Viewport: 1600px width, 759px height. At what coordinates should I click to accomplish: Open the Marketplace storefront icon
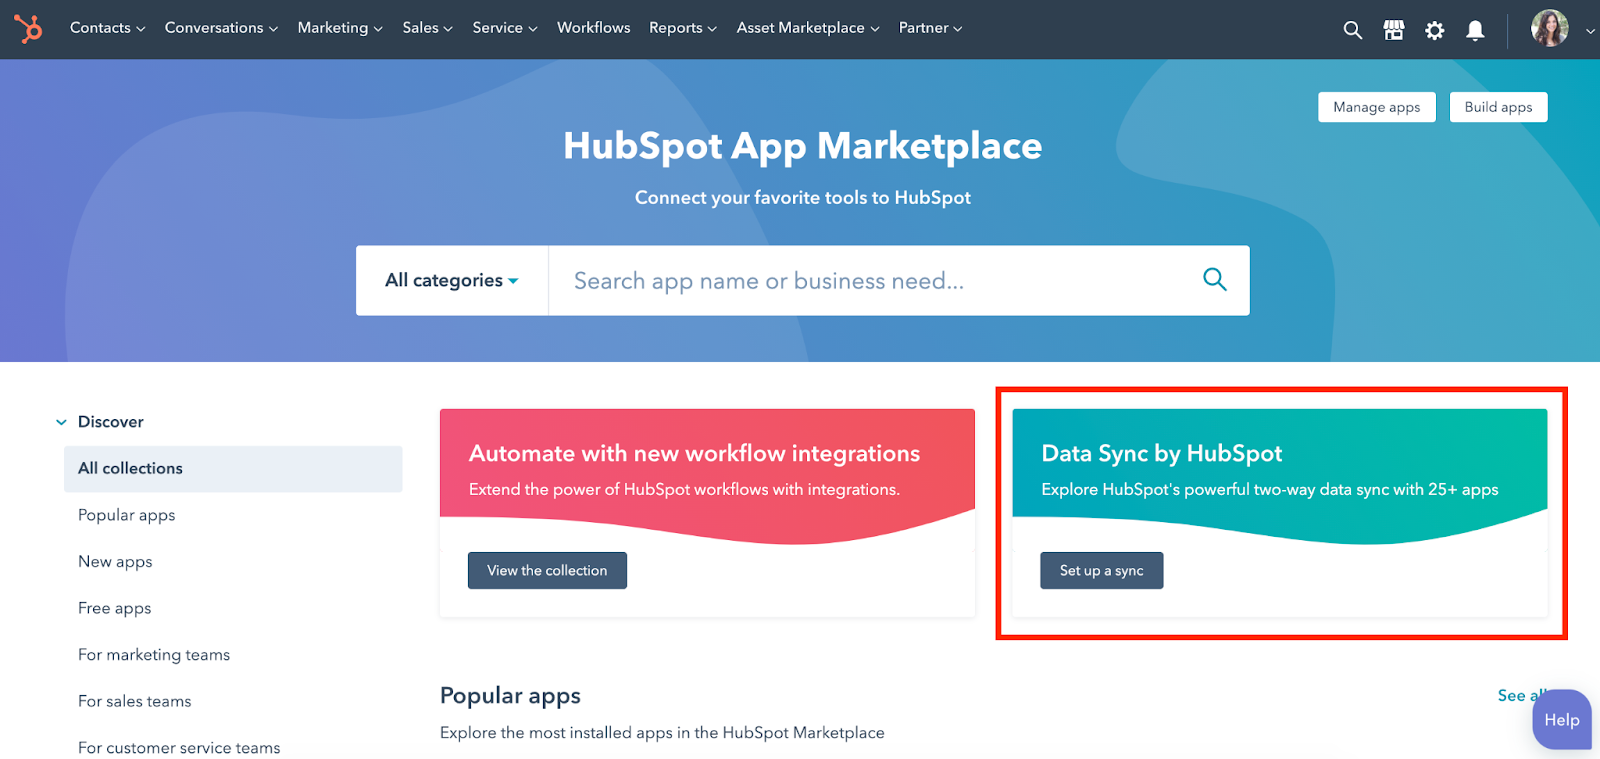point(1394,30)
